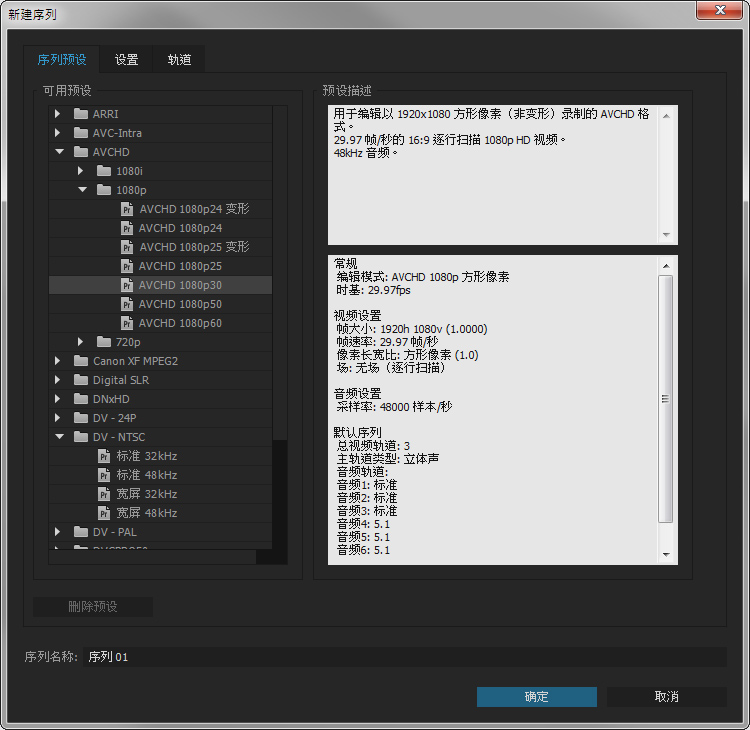Collapse the 1080p subfolder arrow

(x=82, y=190)
